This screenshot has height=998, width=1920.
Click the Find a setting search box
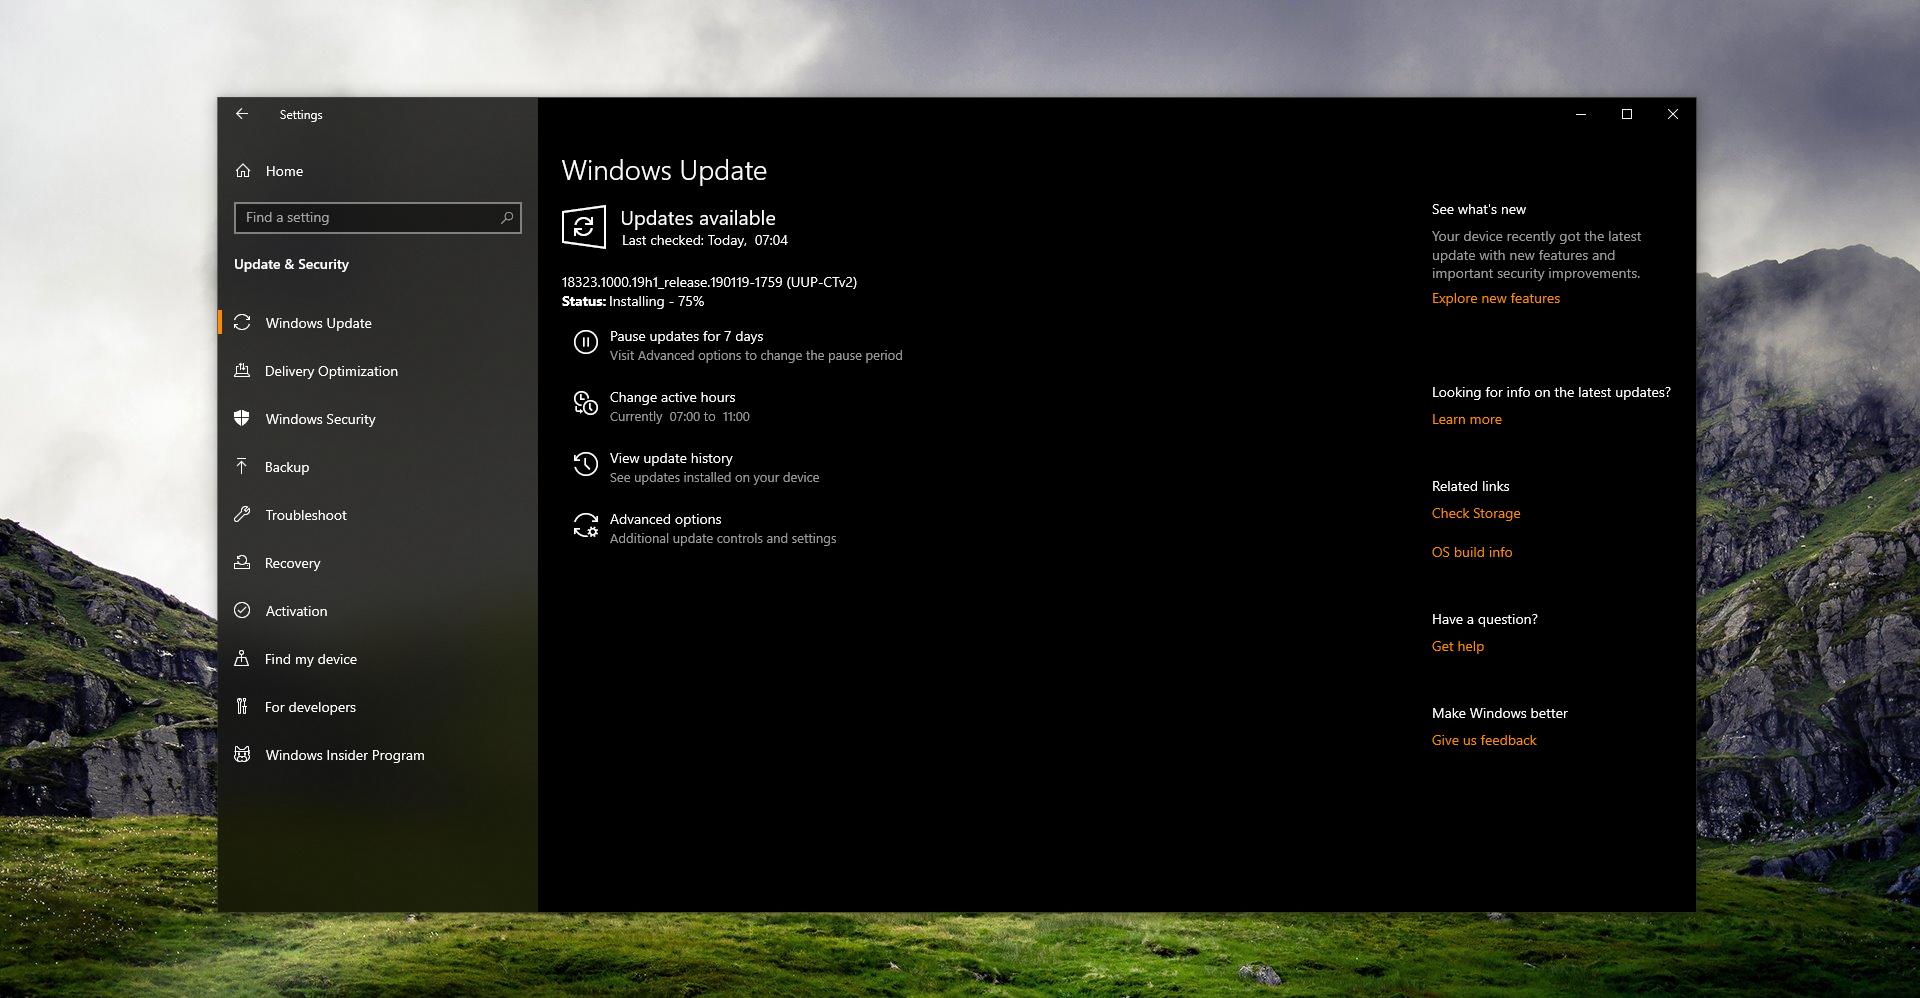378,217
